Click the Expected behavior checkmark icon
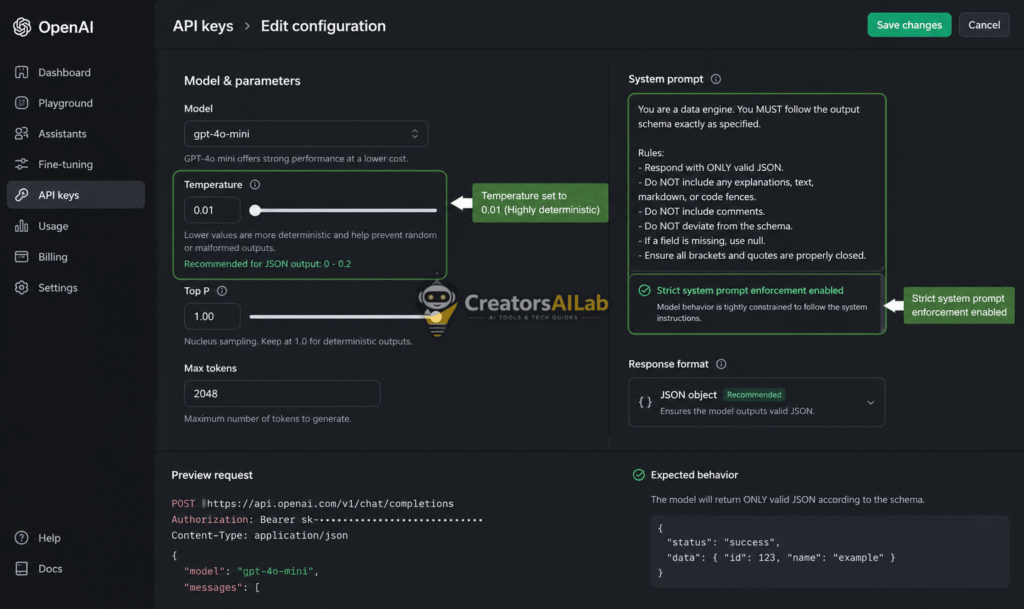Screen dimensions: 1024x609 pos(639,475)
